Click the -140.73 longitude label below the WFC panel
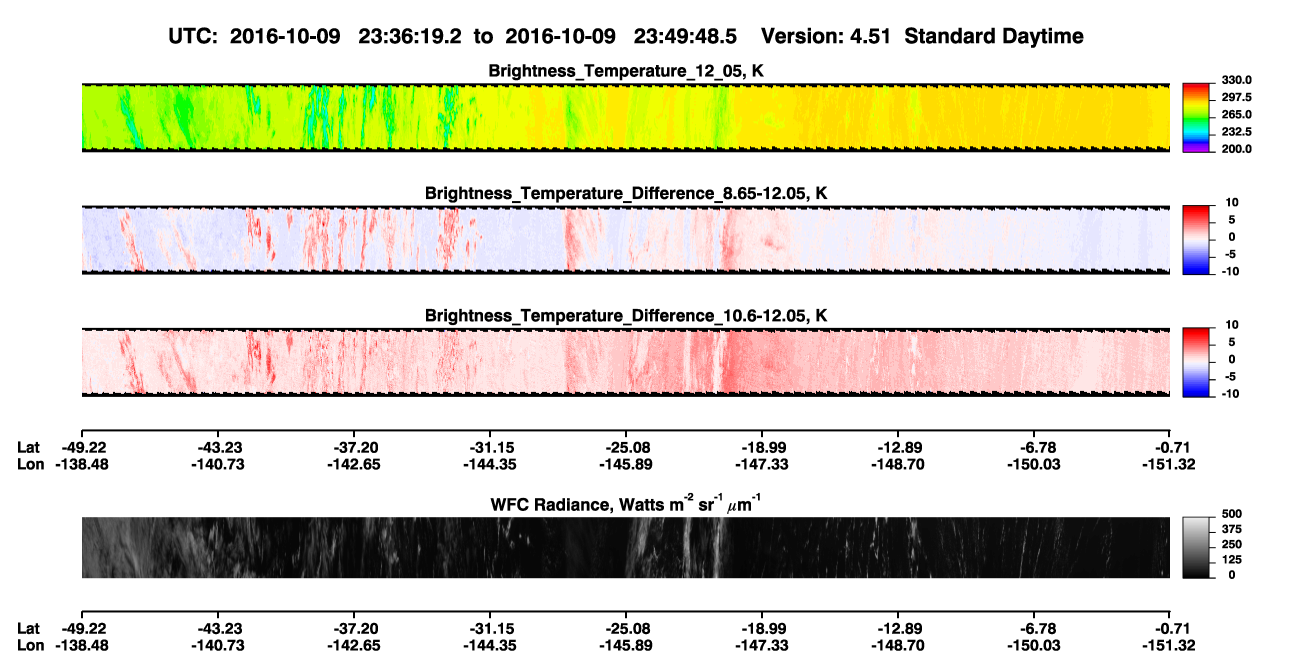This screenshot has width=1300, height=667. tap(217, 645)
